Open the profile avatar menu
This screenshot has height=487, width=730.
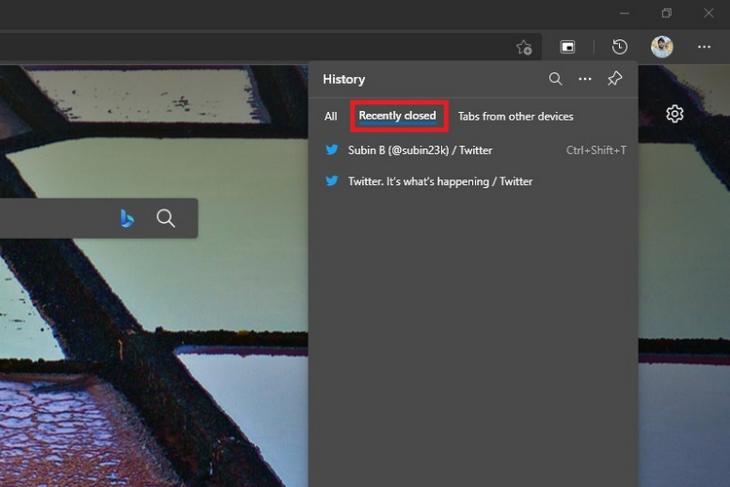point(662,47)
